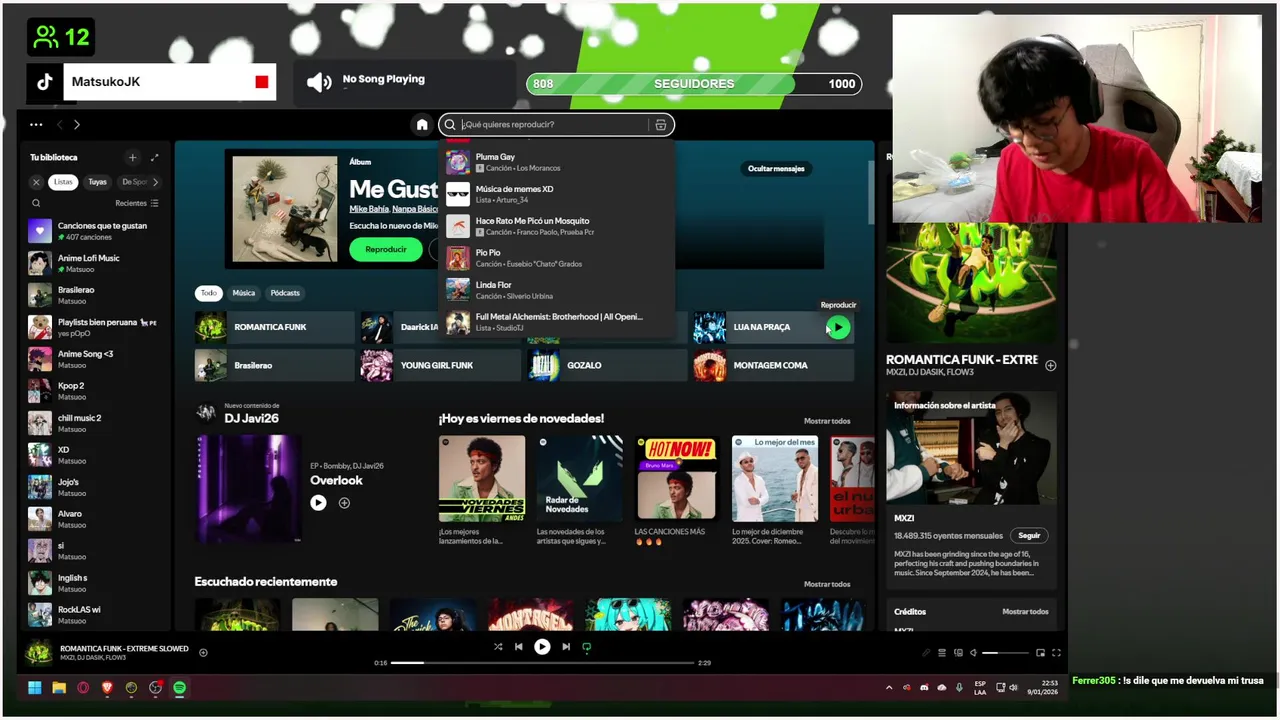Open Mike Bahía artist link
The image size is (1280, 720).
368,209
